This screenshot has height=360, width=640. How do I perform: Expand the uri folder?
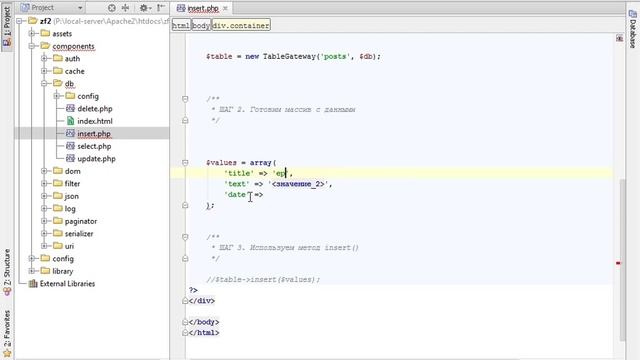(44, 246)
